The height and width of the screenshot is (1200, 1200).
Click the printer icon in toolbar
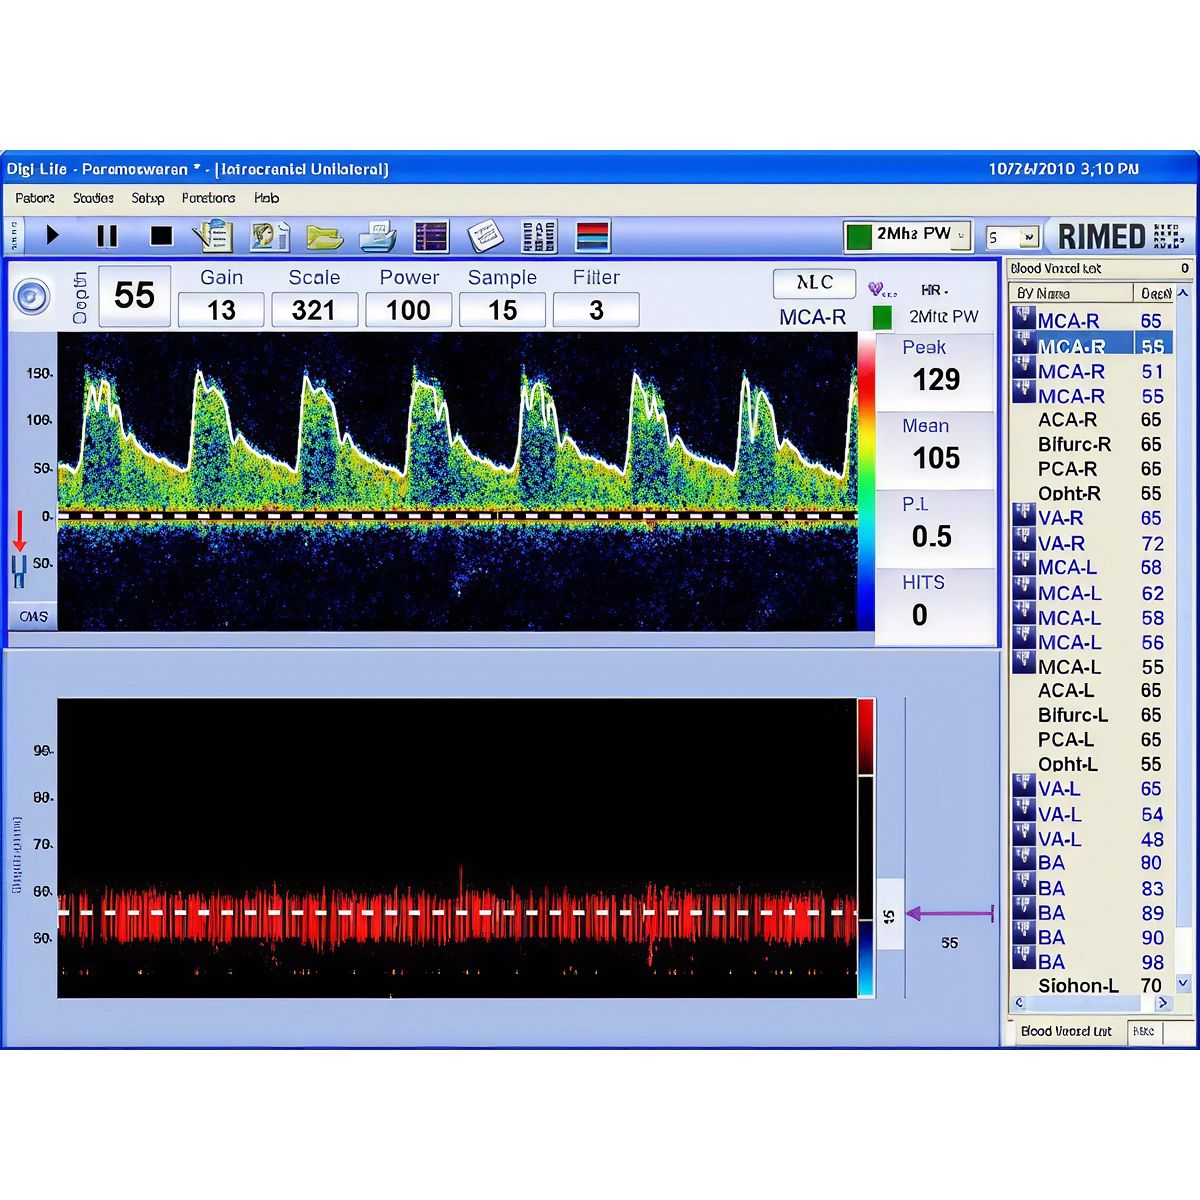(x=378, y=238)
